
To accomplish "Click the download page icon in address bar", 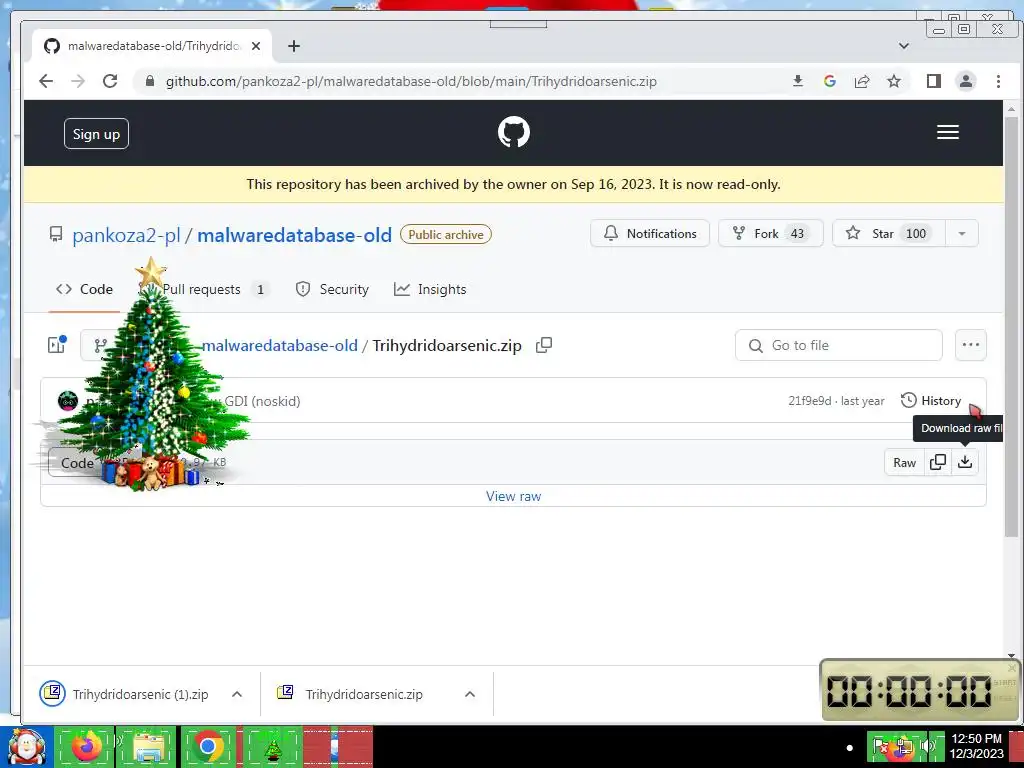I will 797,81.
